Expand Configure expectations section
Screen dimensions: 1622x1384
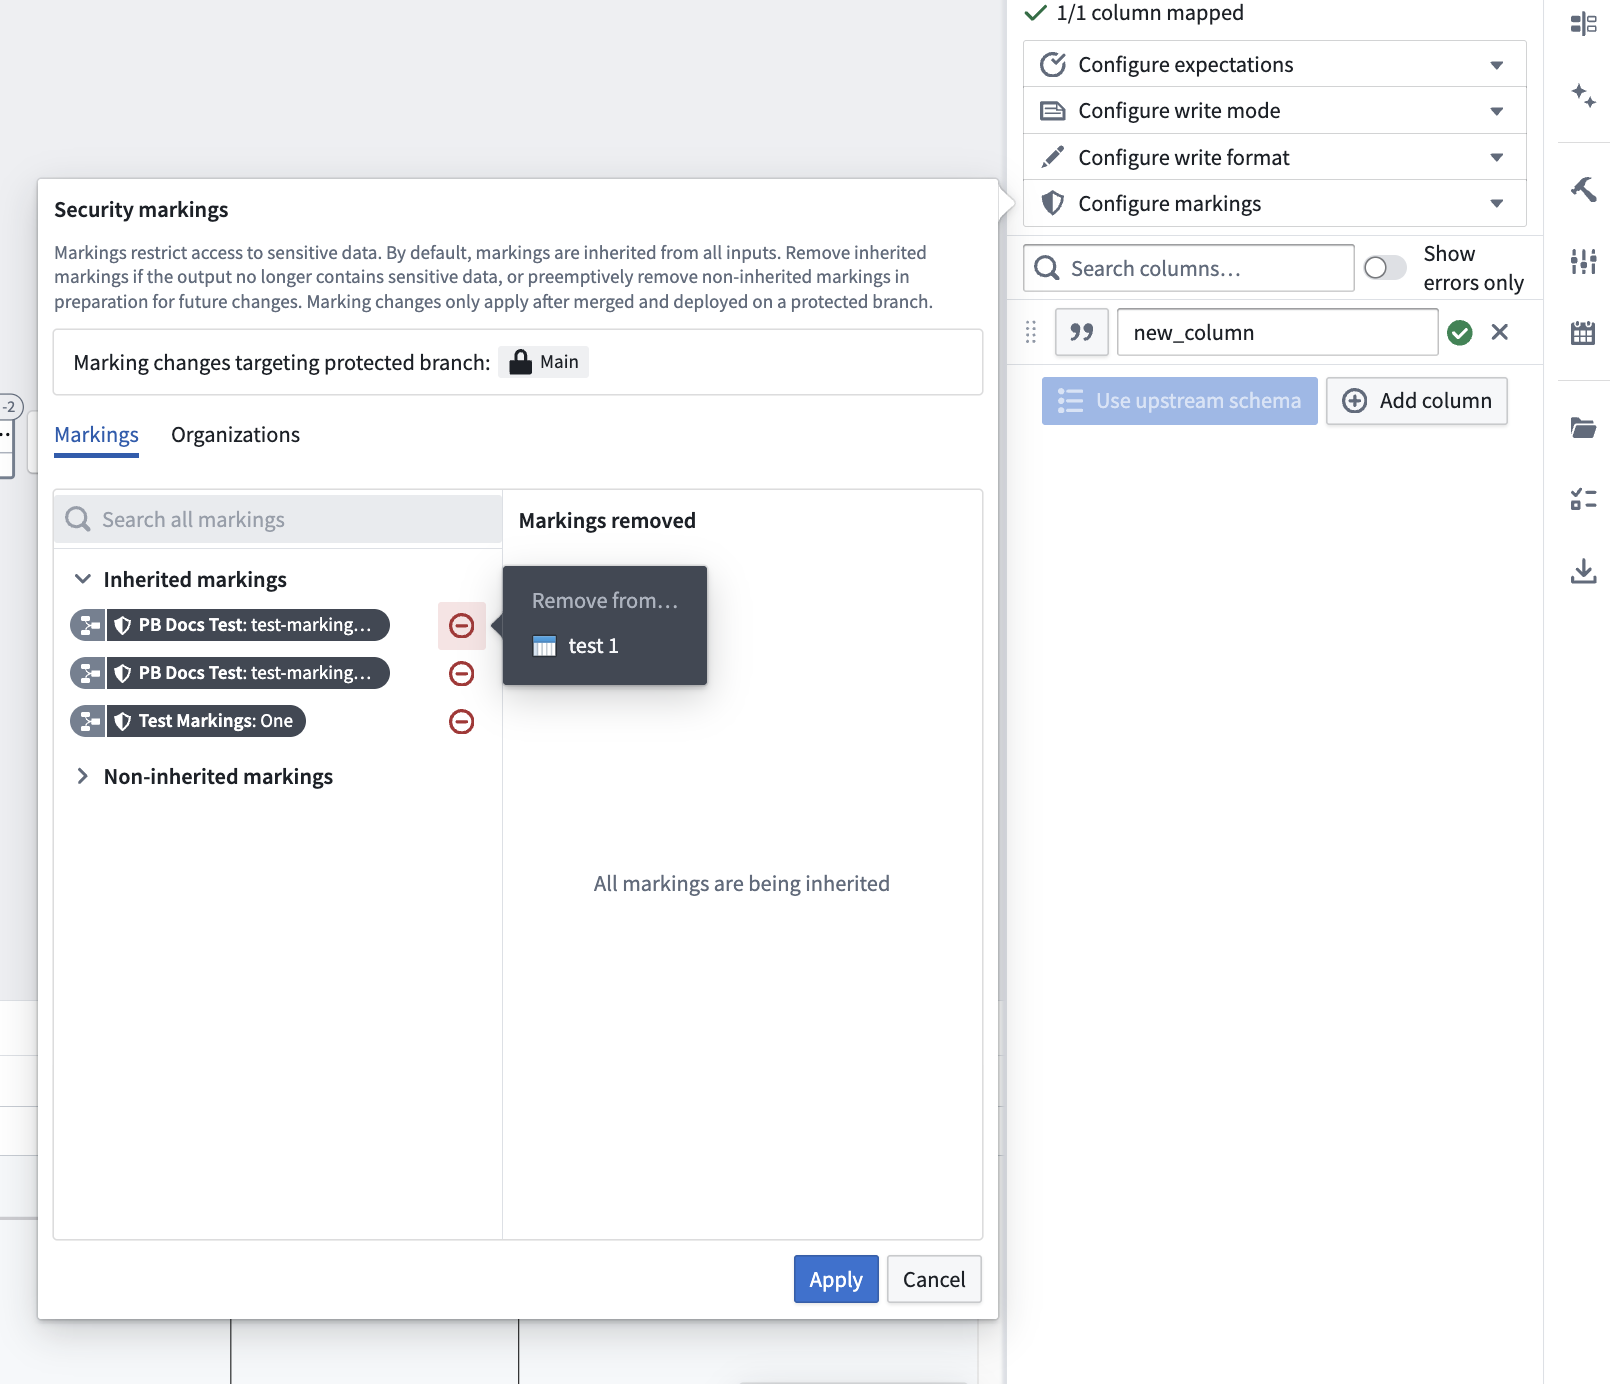coord(1274,64)
